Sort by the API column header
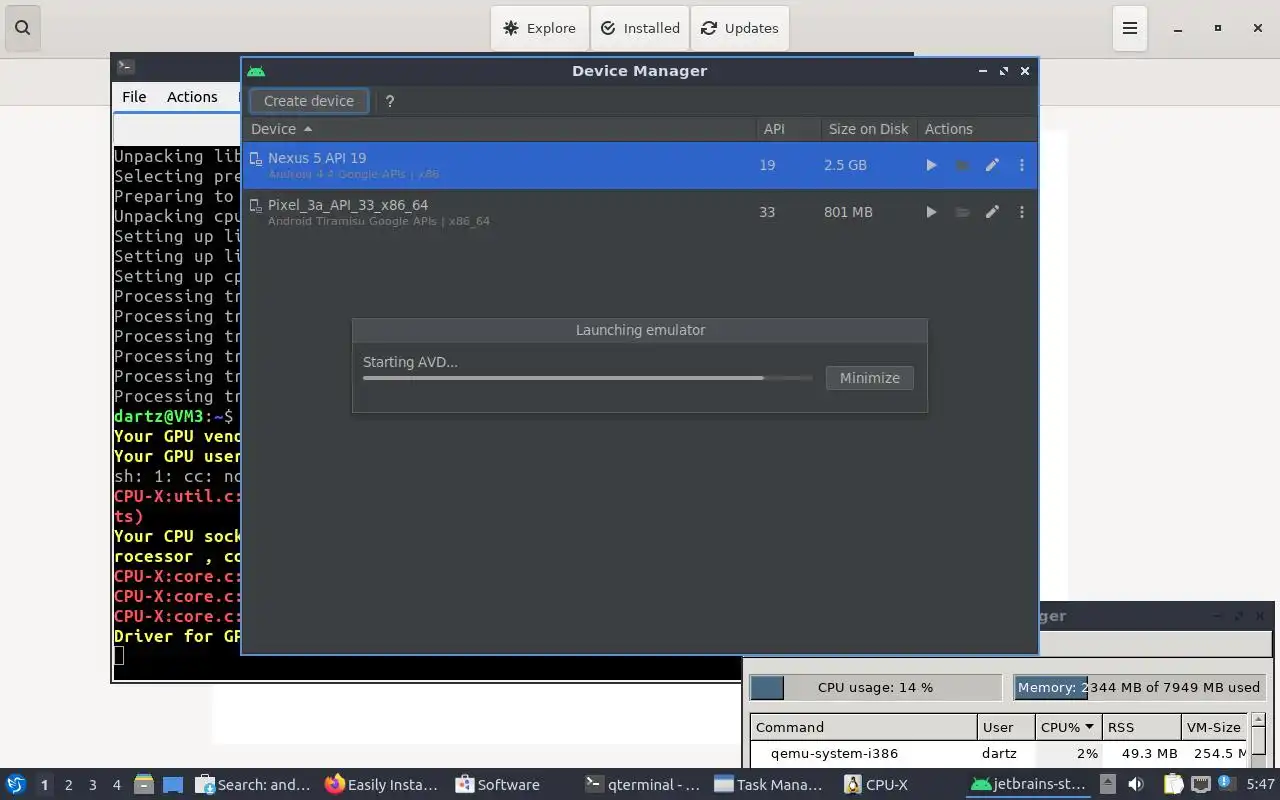Image resolution: width=1280 pixels, height=800 pixels. [x=787, y=129]
